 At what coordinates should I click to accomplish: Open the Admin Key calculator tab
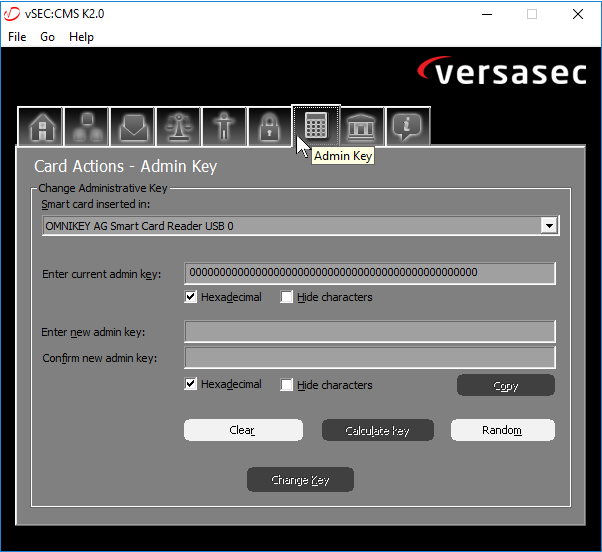[x=316, y=125]
